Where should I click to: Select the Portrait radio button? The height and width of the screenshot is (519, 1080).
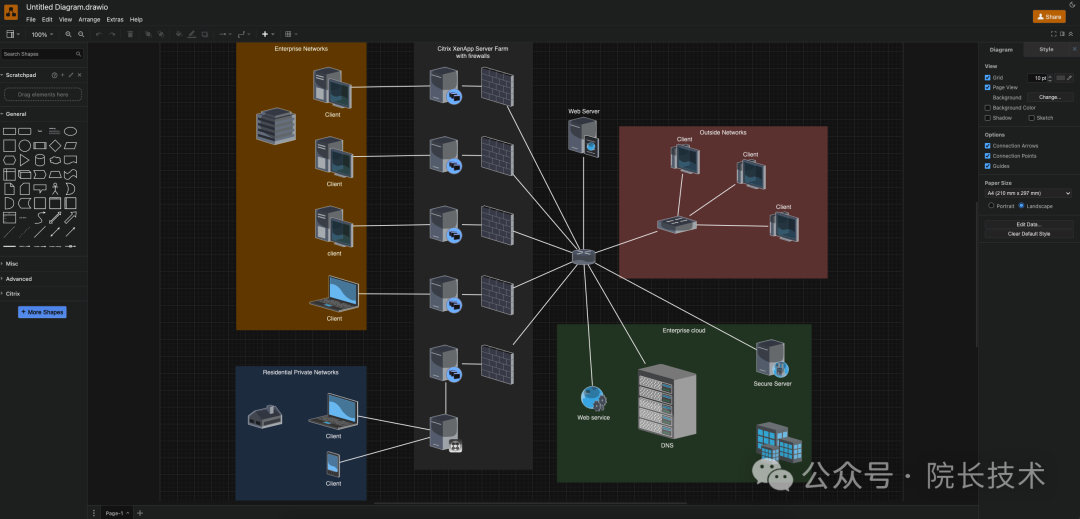click(x=991, y=205)
